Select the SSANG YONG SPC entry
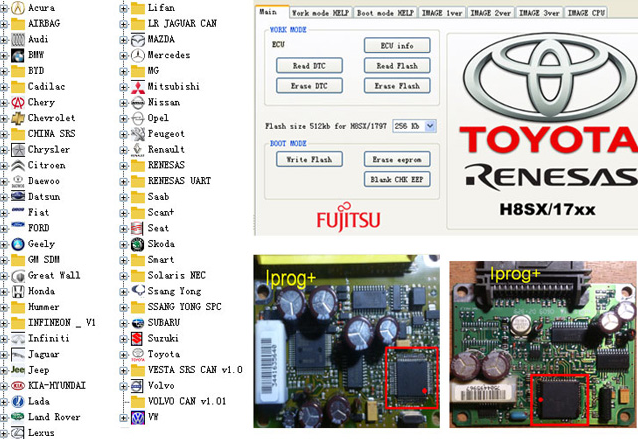The height and width of the screenshot is (439, 638). coord(184,307)
